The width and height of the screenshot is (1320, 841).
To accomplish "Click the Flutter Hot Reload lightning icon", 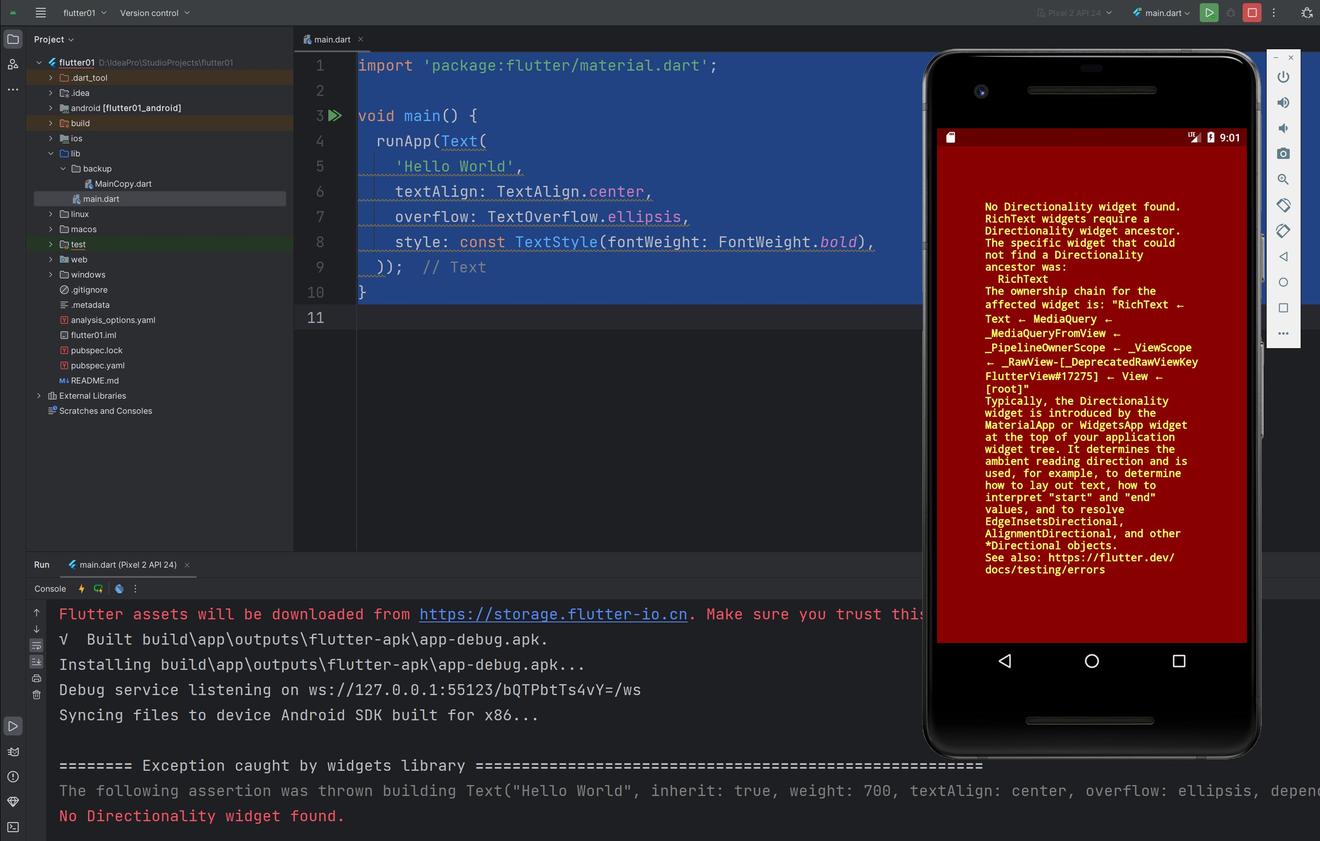I will 82,589.
